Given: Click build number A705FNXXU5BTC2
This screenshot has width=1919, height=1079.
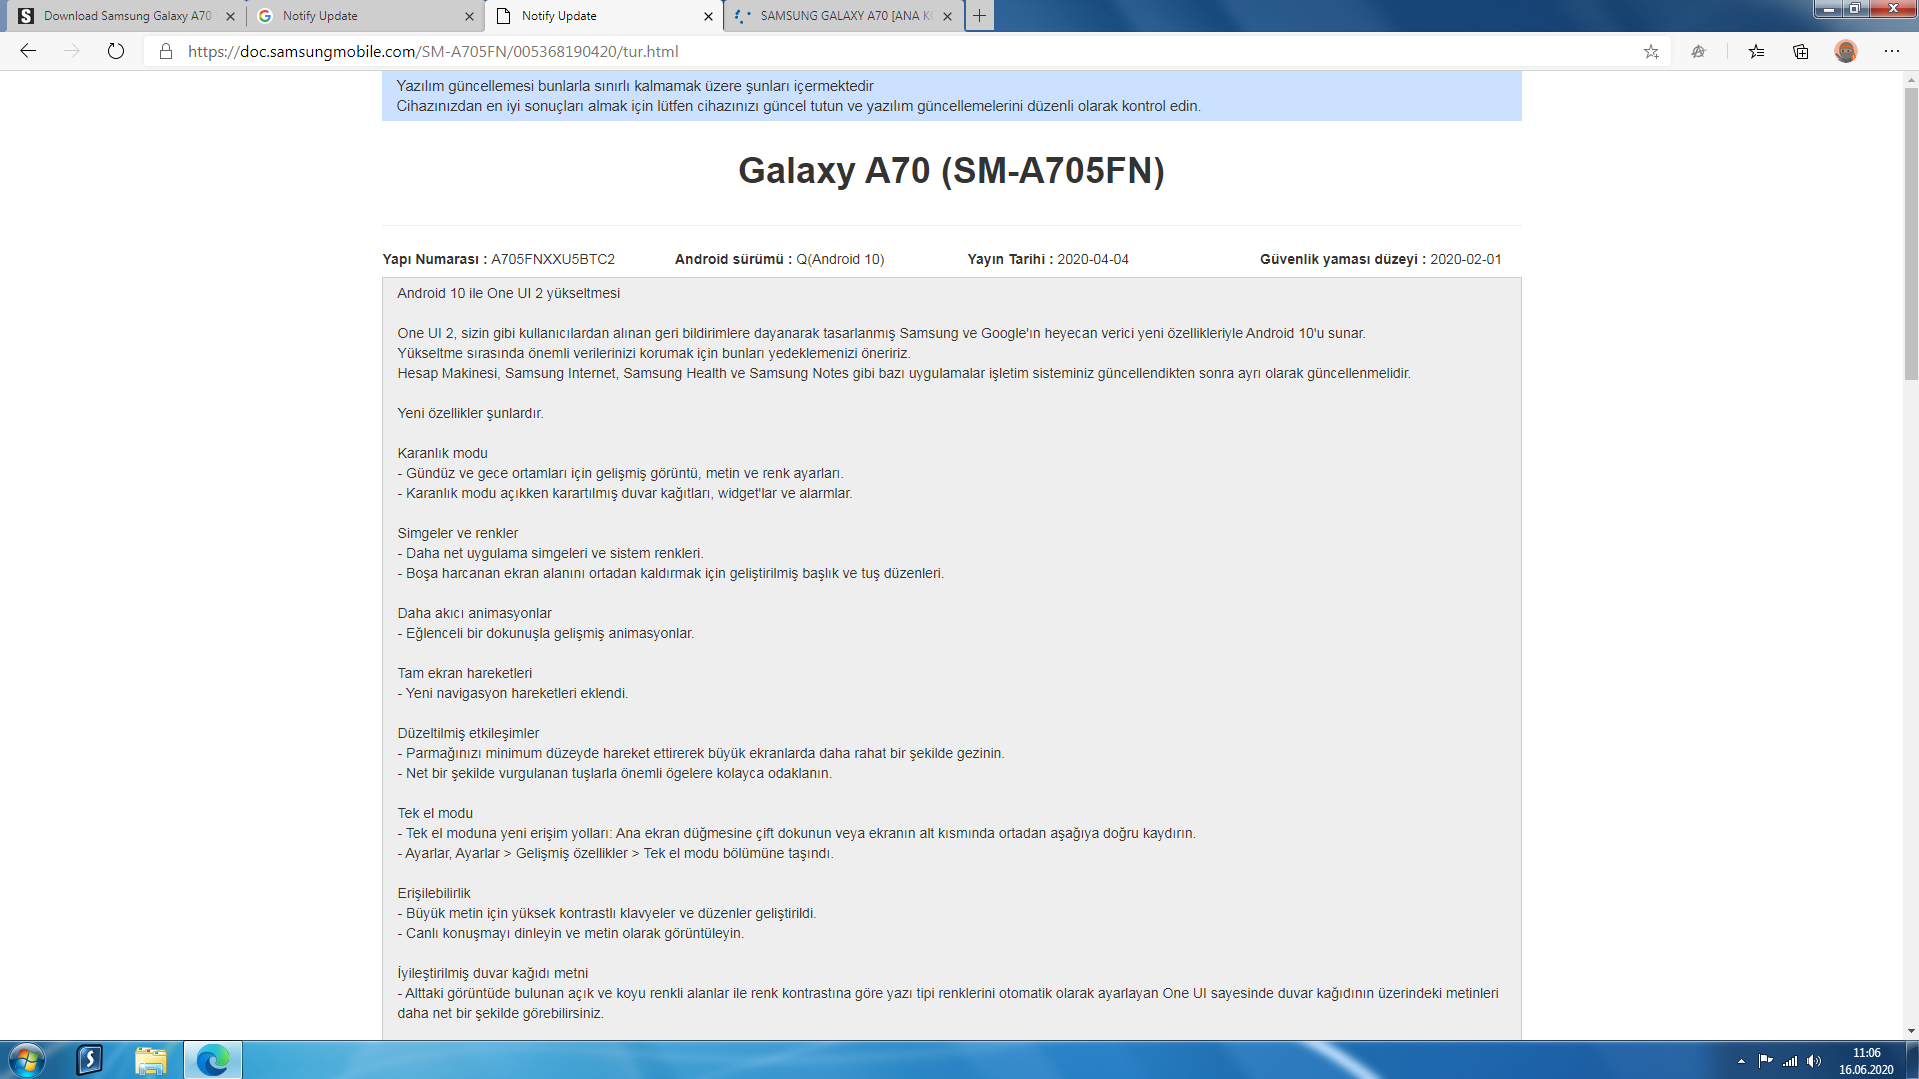Looking at the screenshot, I should tap(553, 259).
